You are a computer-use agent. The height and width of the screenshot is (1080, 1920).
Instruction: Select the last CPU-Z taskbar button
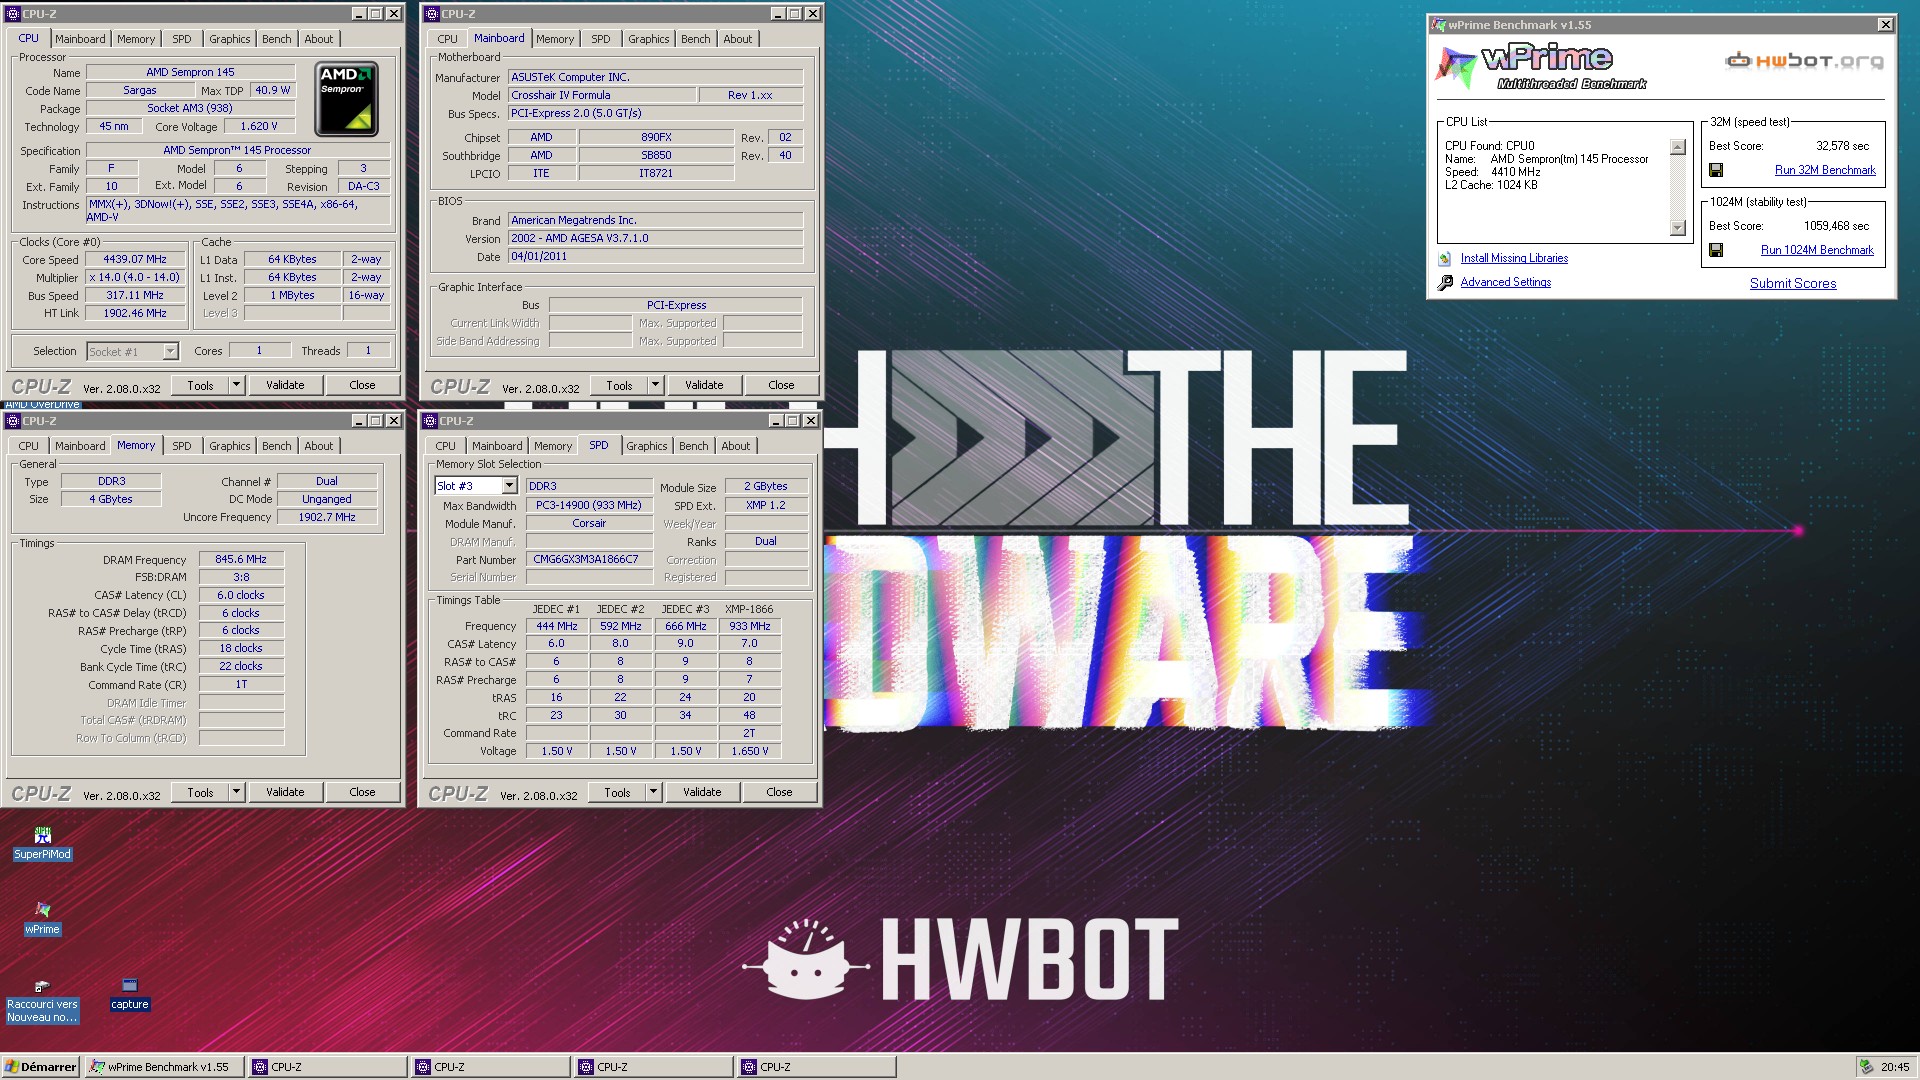click(817, 1067)
